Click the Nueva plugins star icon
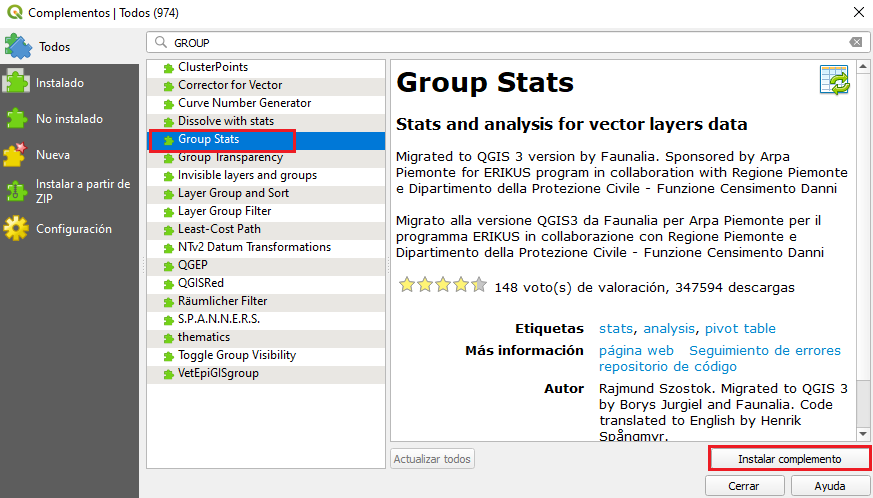 click(x=17, y=155)
